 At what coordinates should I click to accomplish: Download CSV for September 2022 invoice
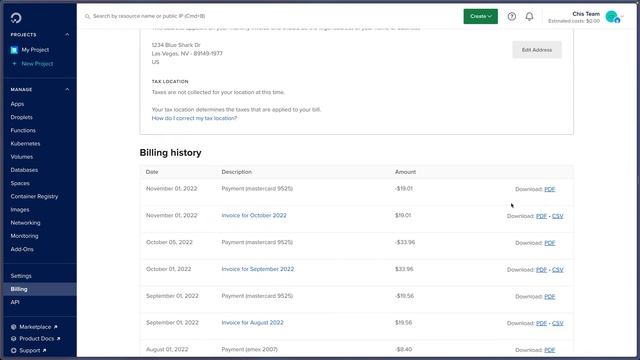click(558, 270)
